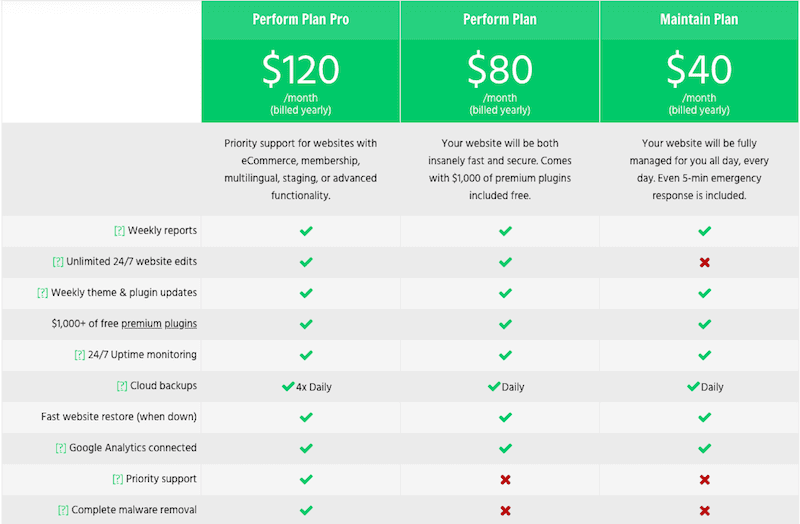This screenshot has height=524, width=800.
Task: Select the Maintain Plan column header
Action: (x=699, y=19)
